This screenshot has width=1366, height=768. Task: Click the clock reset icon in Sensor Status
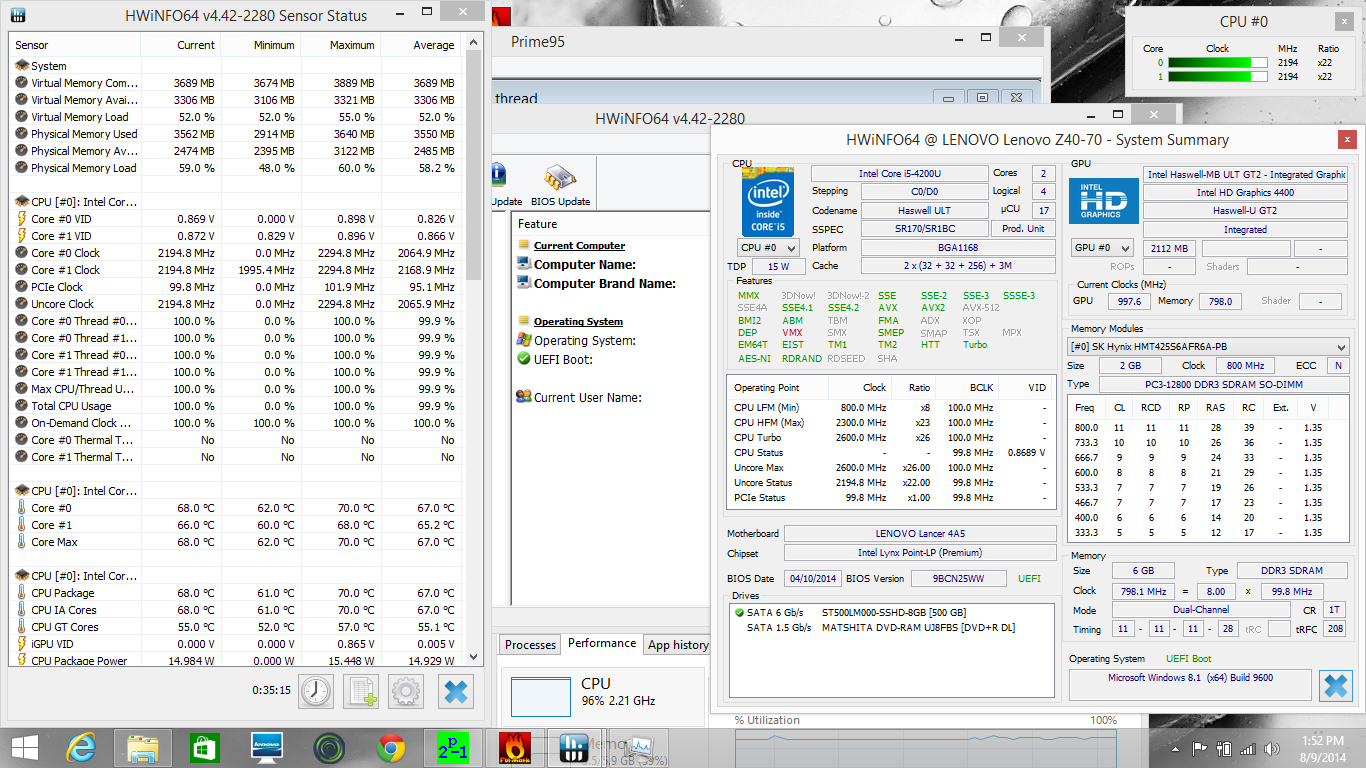(315, 691)
